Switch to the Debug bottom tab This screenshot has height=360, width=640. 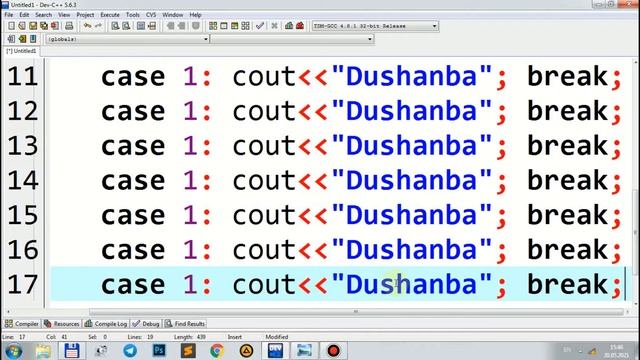146,324
